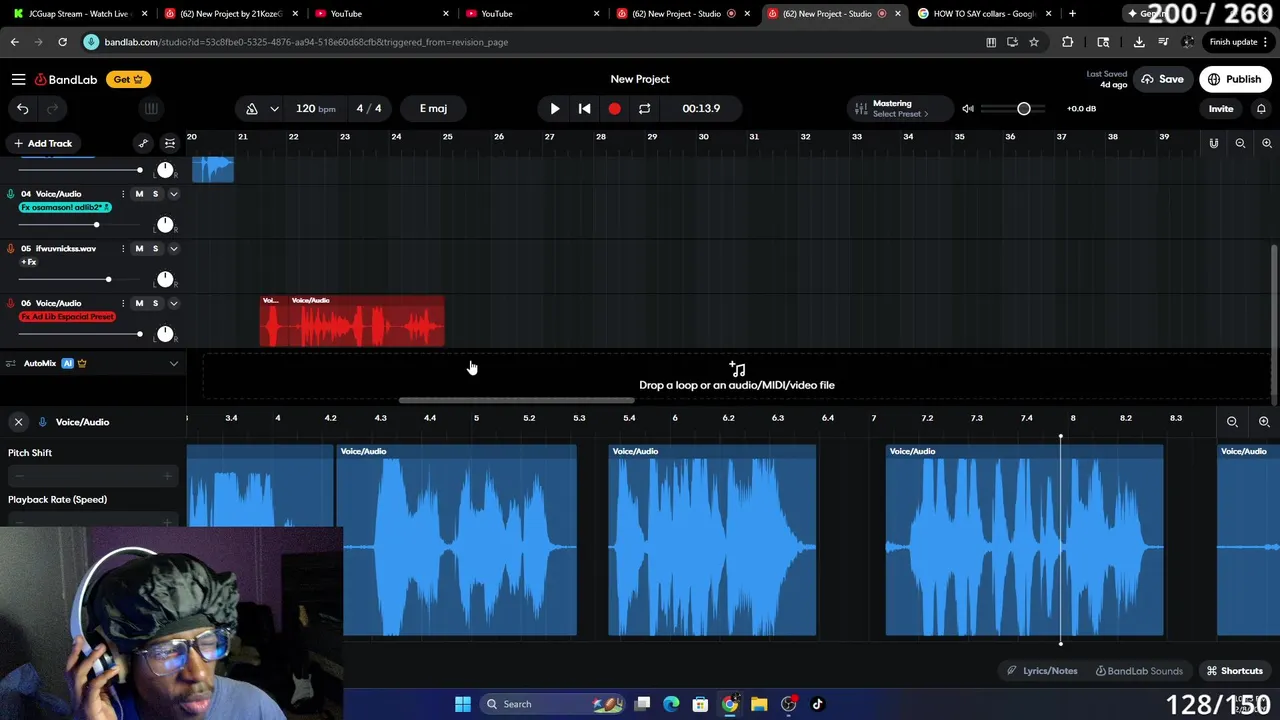Toggle timeline magnet snap
This screenshot has height=720, width=1280.
click(x=1213, y=143)
